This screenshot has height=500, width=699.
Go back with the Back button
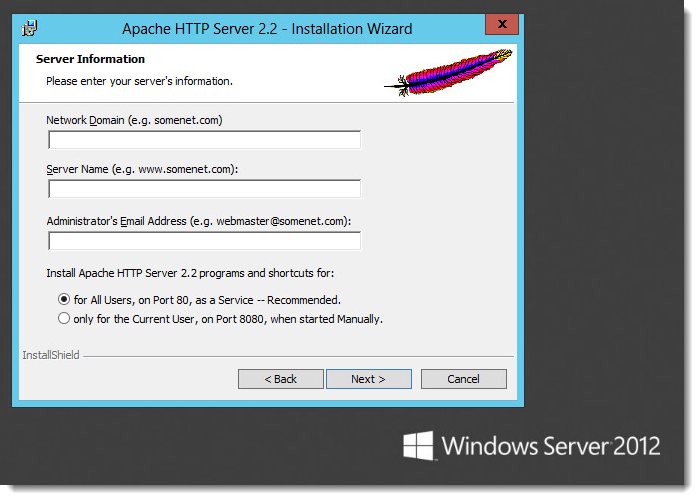tap(280, 379)
